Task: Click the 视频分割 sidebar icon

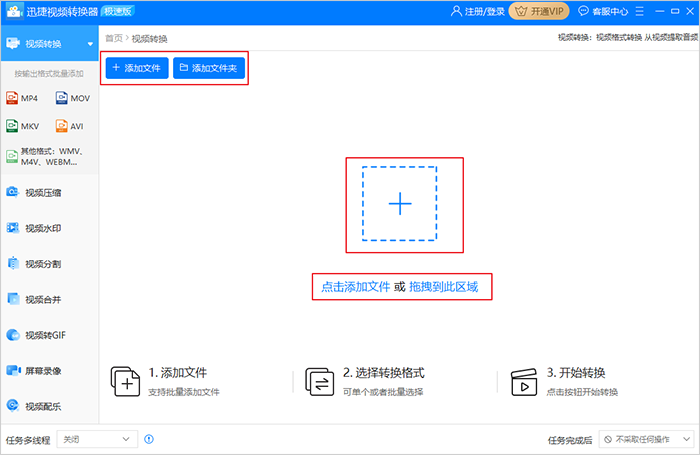Action: [x=13, y=263]
